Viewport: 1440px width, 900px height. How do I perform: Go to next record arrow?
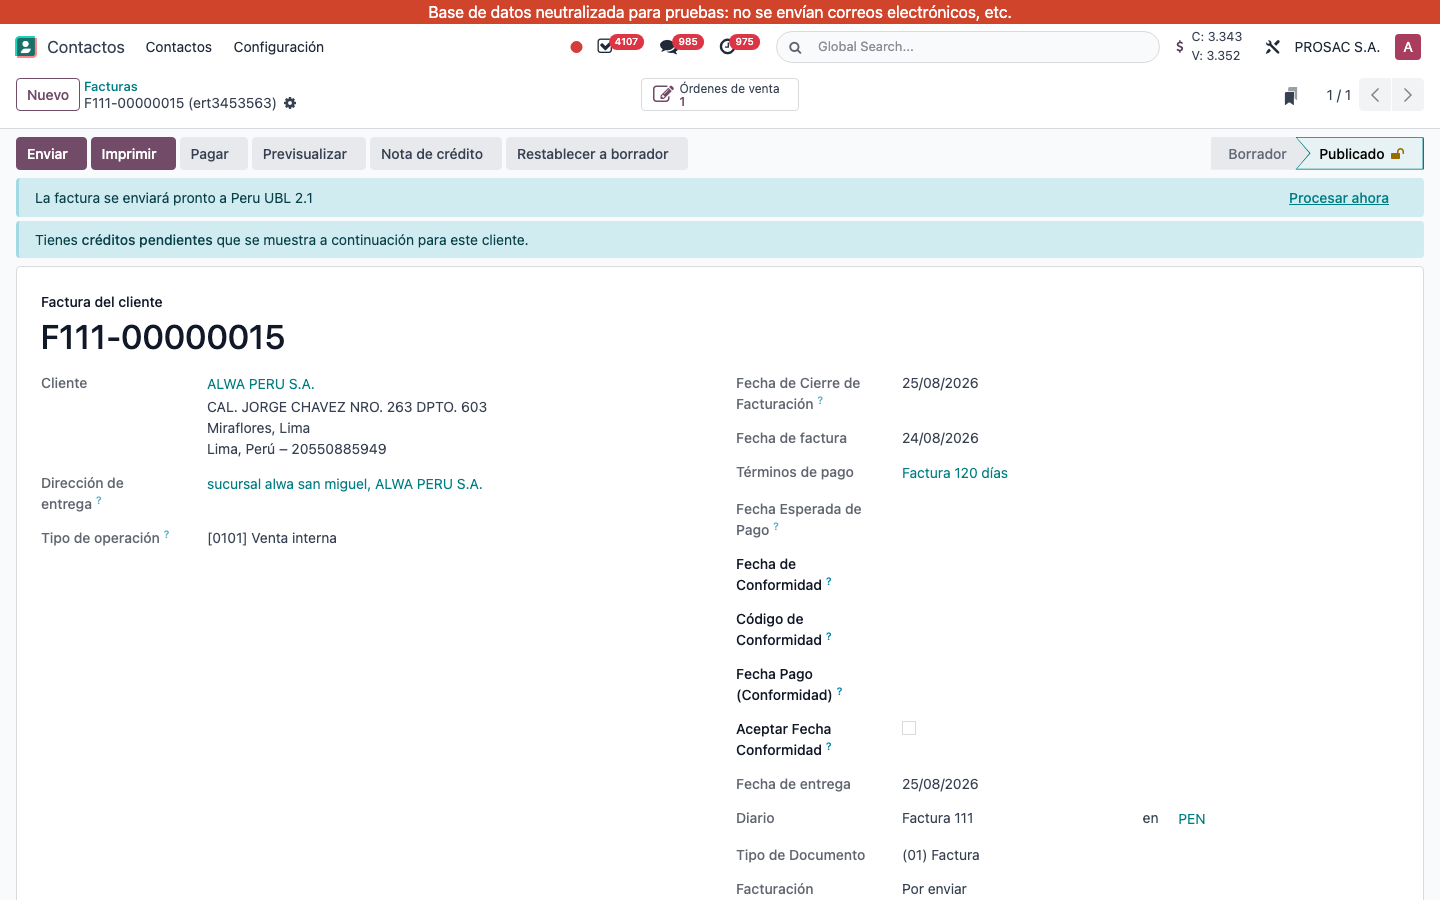pos(1408,95)
